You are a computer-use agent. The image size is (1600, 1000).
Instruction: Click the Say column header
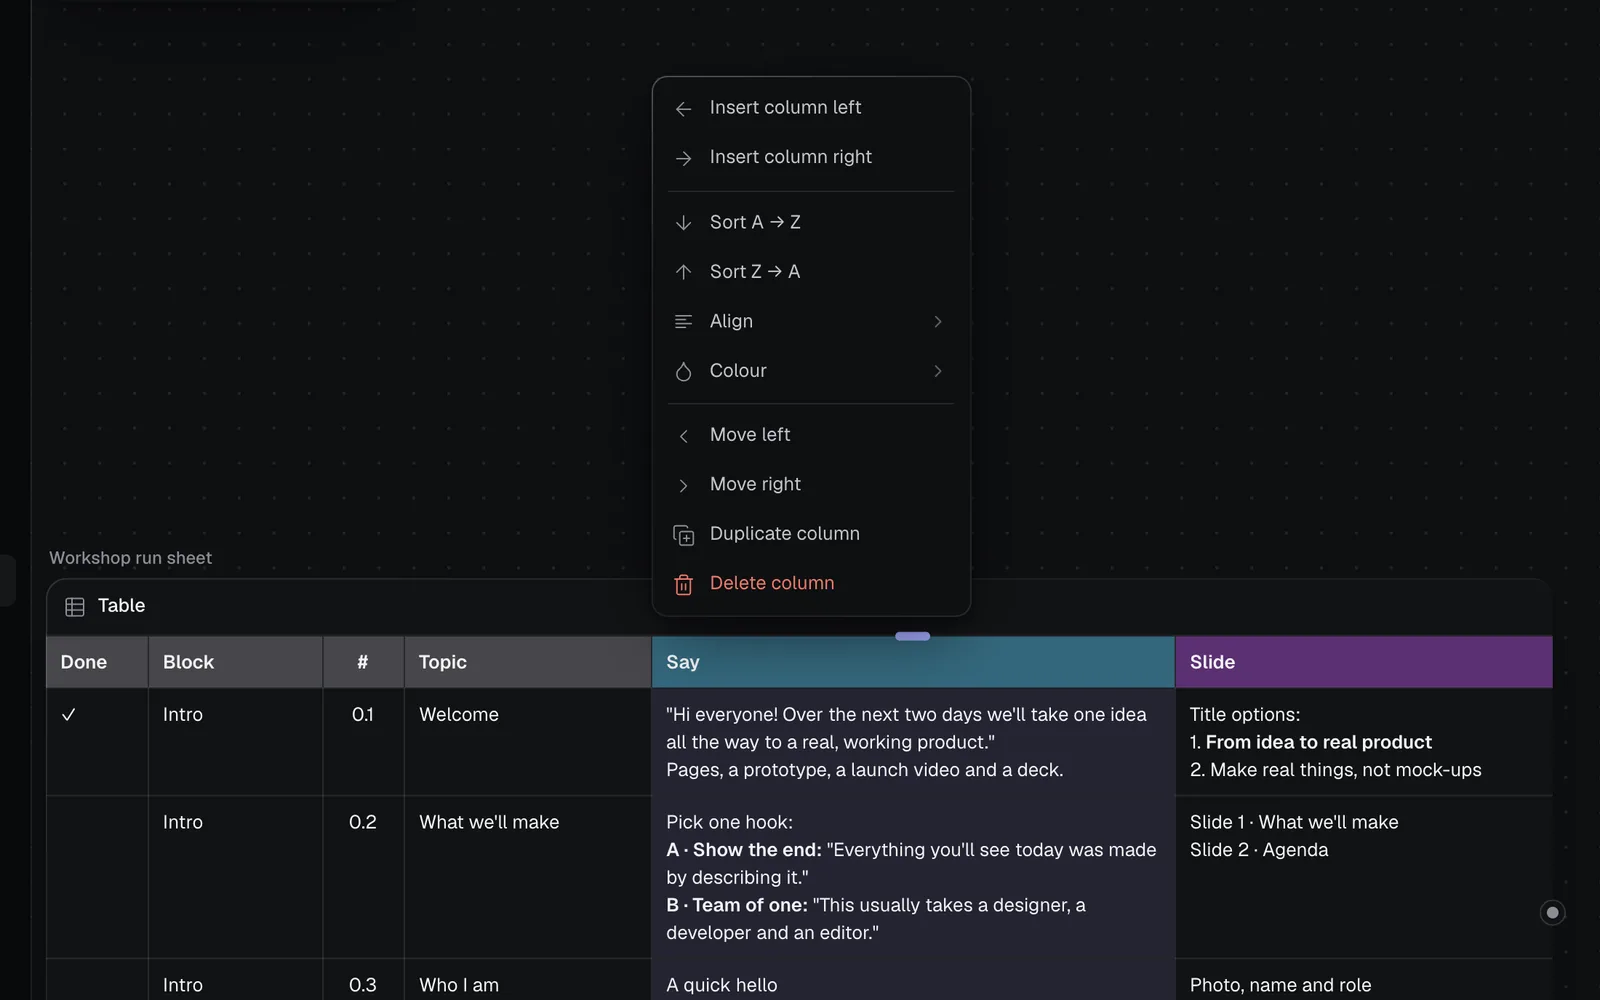point(913,662)
